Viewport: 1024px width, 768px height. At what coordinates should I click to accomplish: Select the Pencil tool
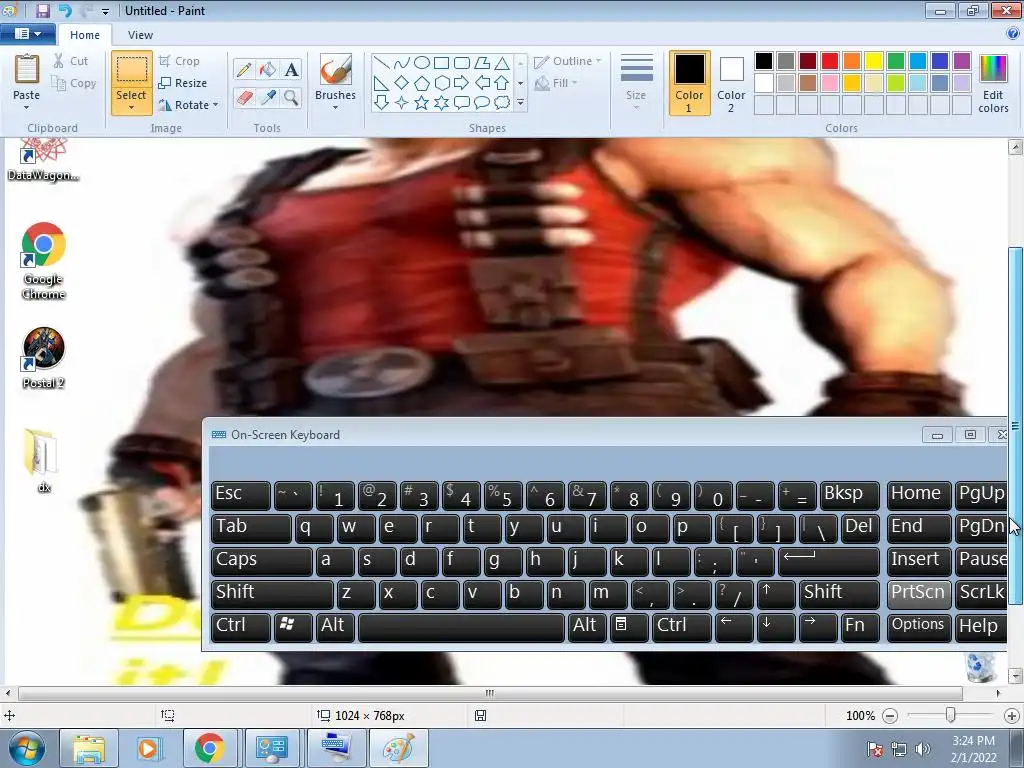[244, 70]
